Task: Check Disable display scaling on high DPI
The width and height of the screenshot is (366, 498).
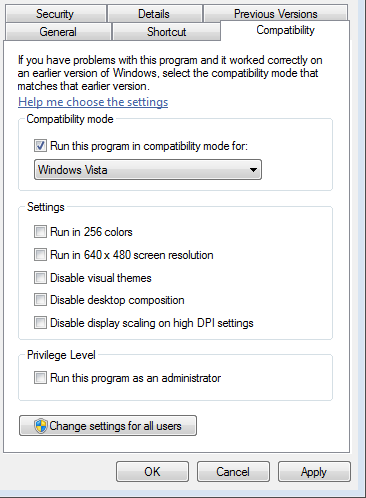Action: 40,323
